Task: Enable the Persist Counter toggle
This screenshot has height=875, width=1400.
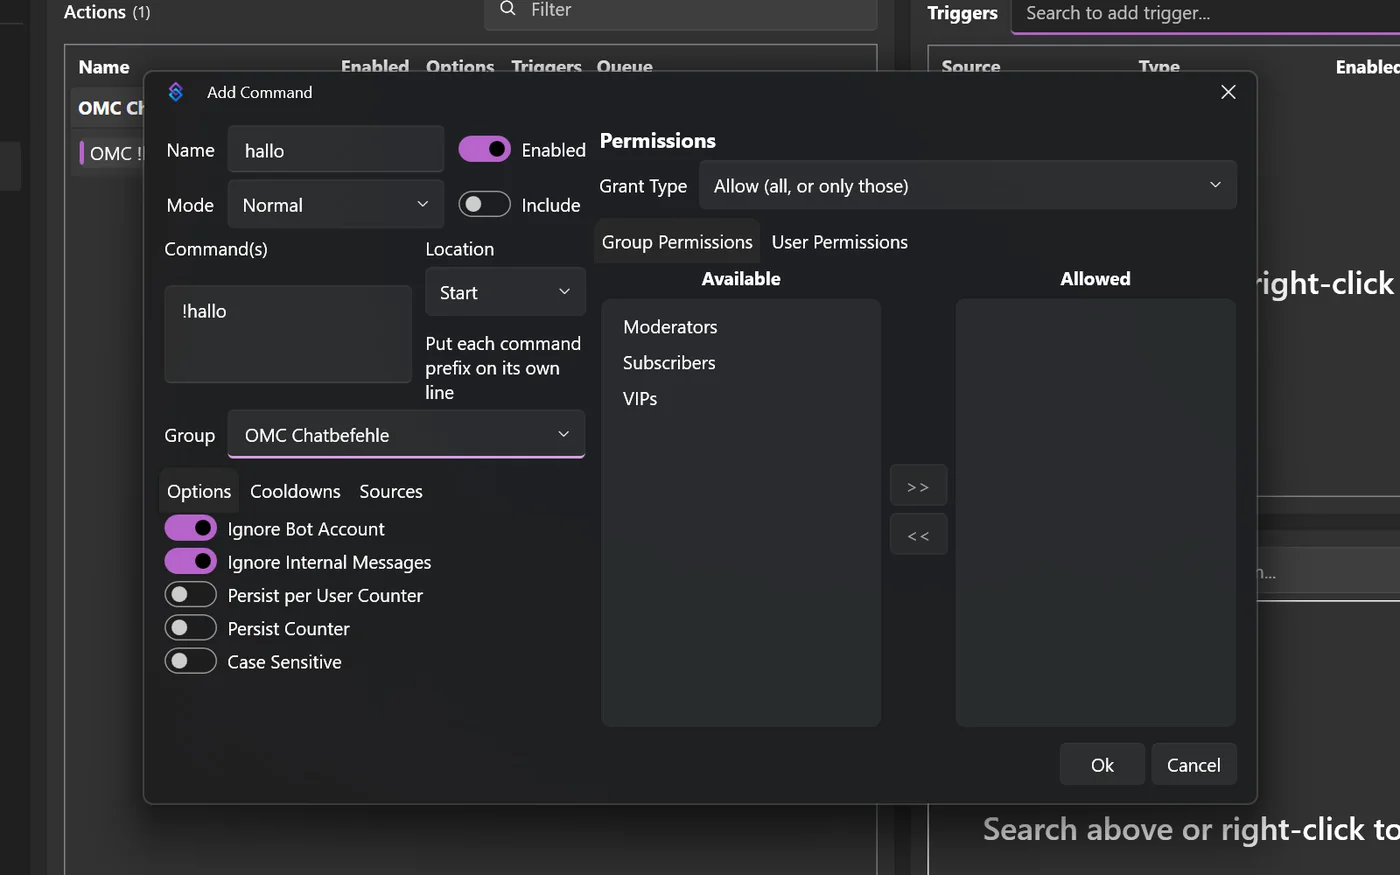Action: [x=191, y=628]
